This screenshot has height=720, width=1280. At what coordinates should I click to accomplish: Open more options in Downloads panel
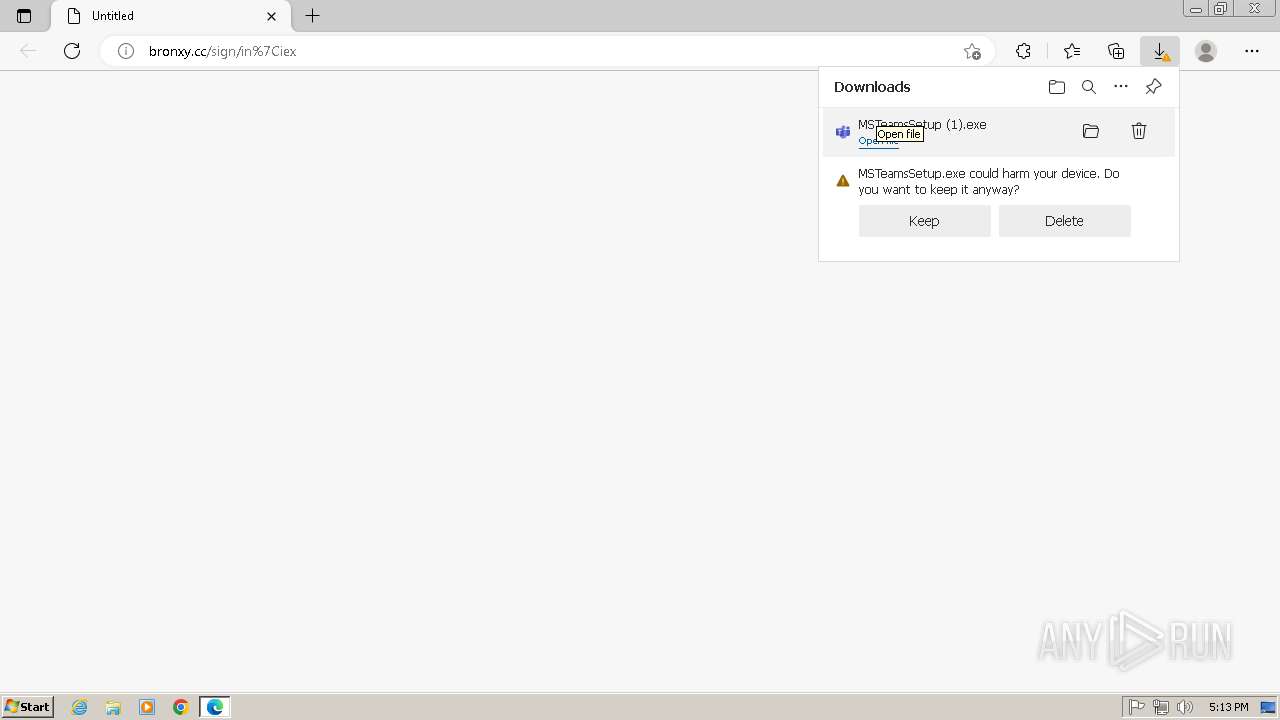(1121, 87)
